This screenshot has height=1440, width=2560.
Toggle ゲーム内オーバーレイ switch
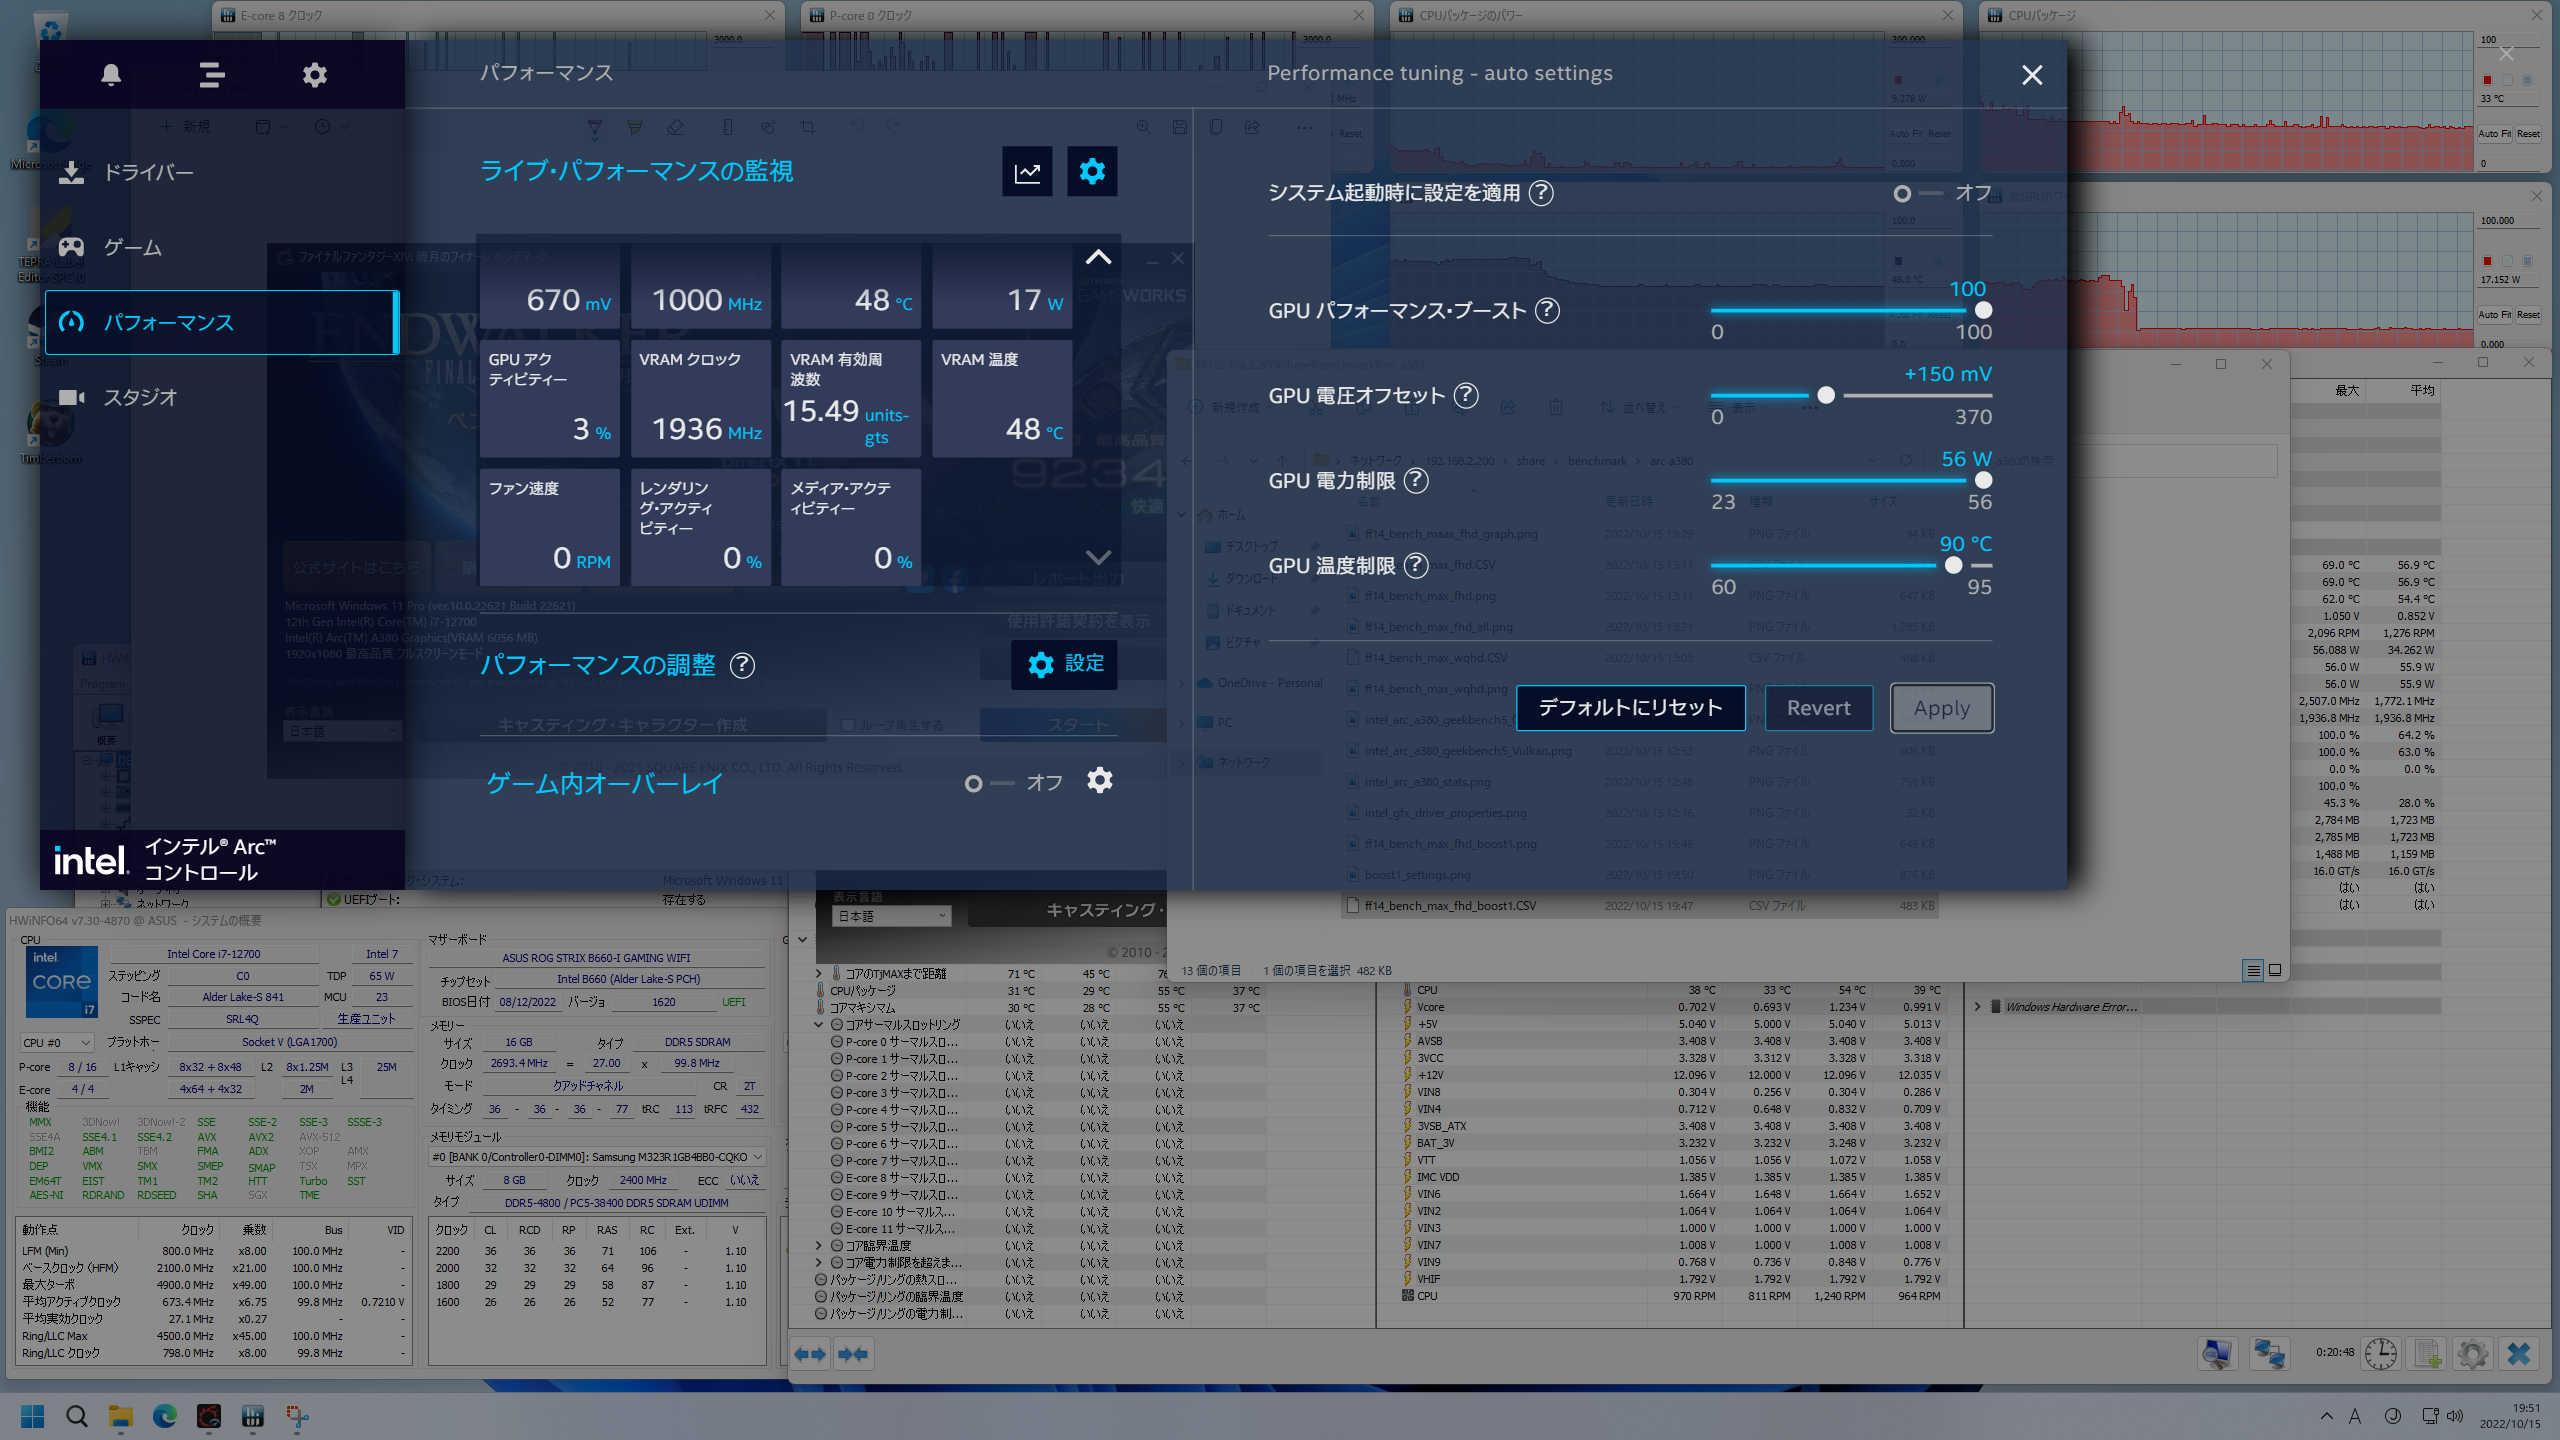(988, 783)
